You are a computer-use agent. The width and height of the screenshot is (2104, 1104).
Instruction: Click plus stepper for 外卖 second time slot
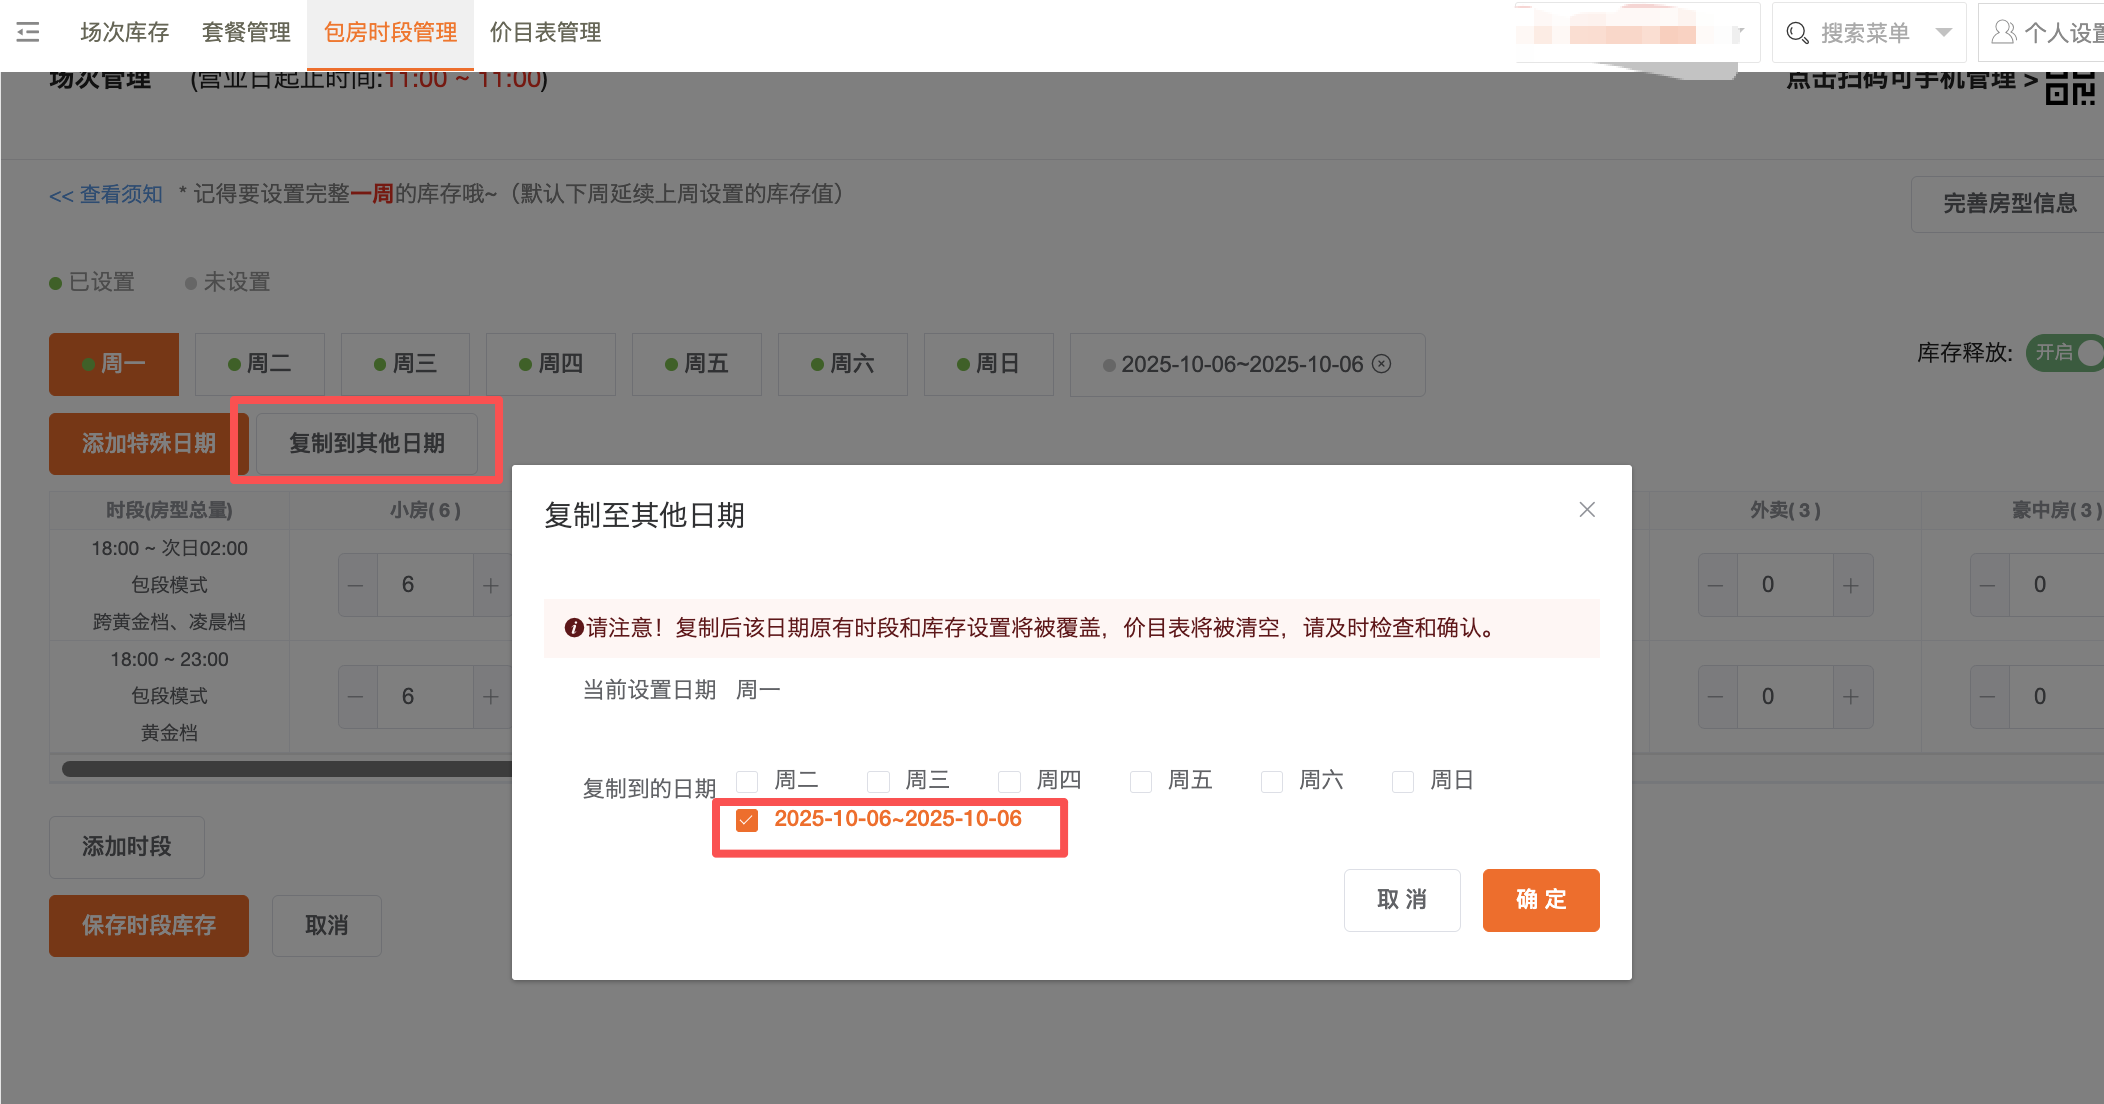coord(1851,697)
